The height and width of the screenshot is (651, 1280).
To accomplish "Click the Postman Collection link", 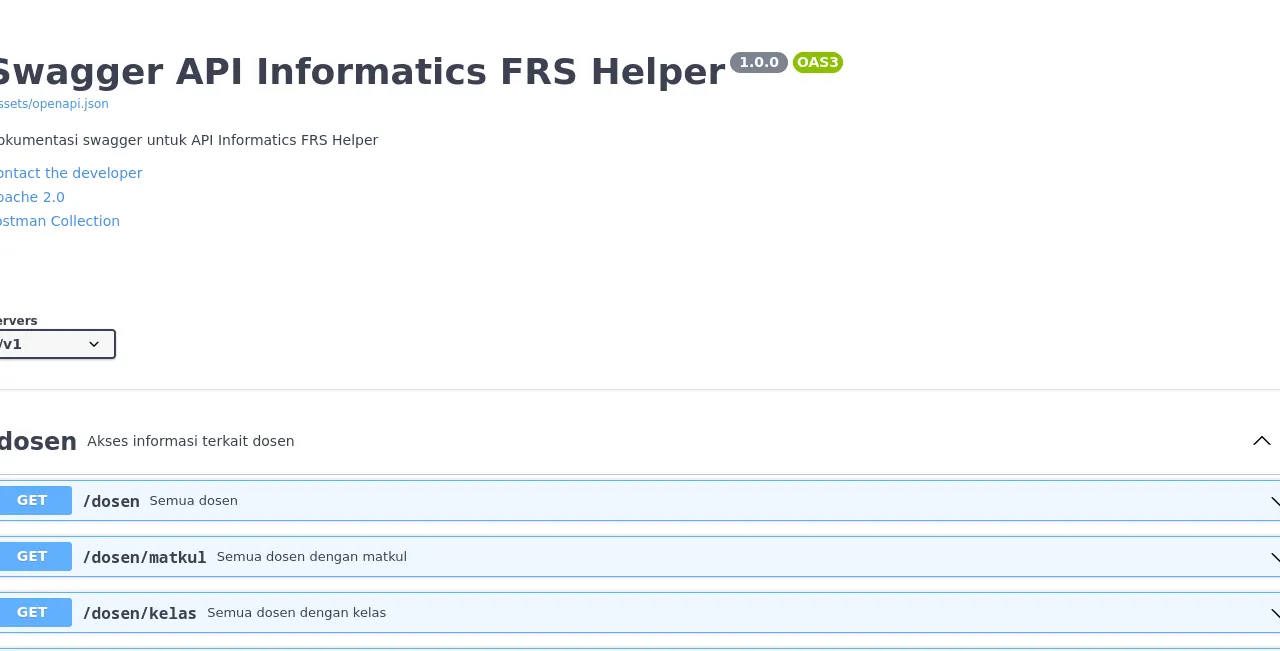I will click(x=59, y=221).
